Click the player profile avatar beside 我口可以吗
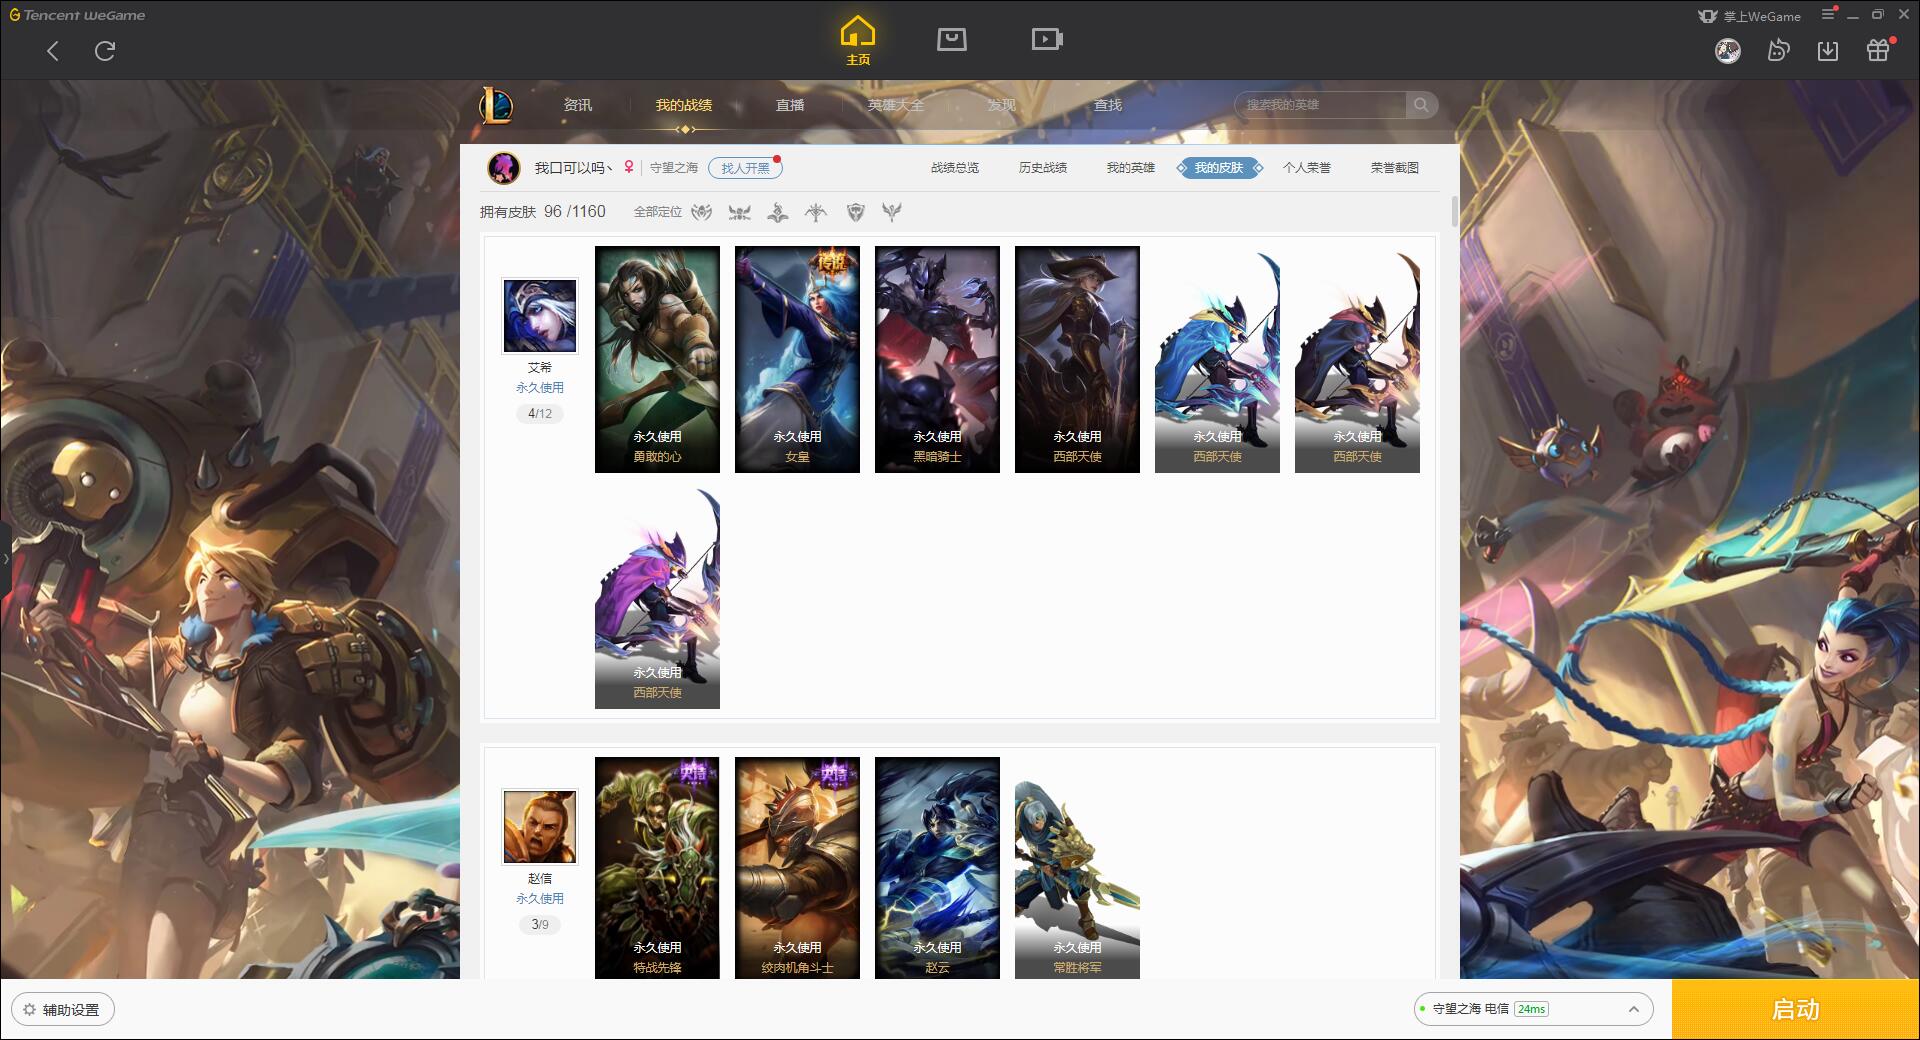The width and height of the screenshot is (1920, 1040). 504,168
